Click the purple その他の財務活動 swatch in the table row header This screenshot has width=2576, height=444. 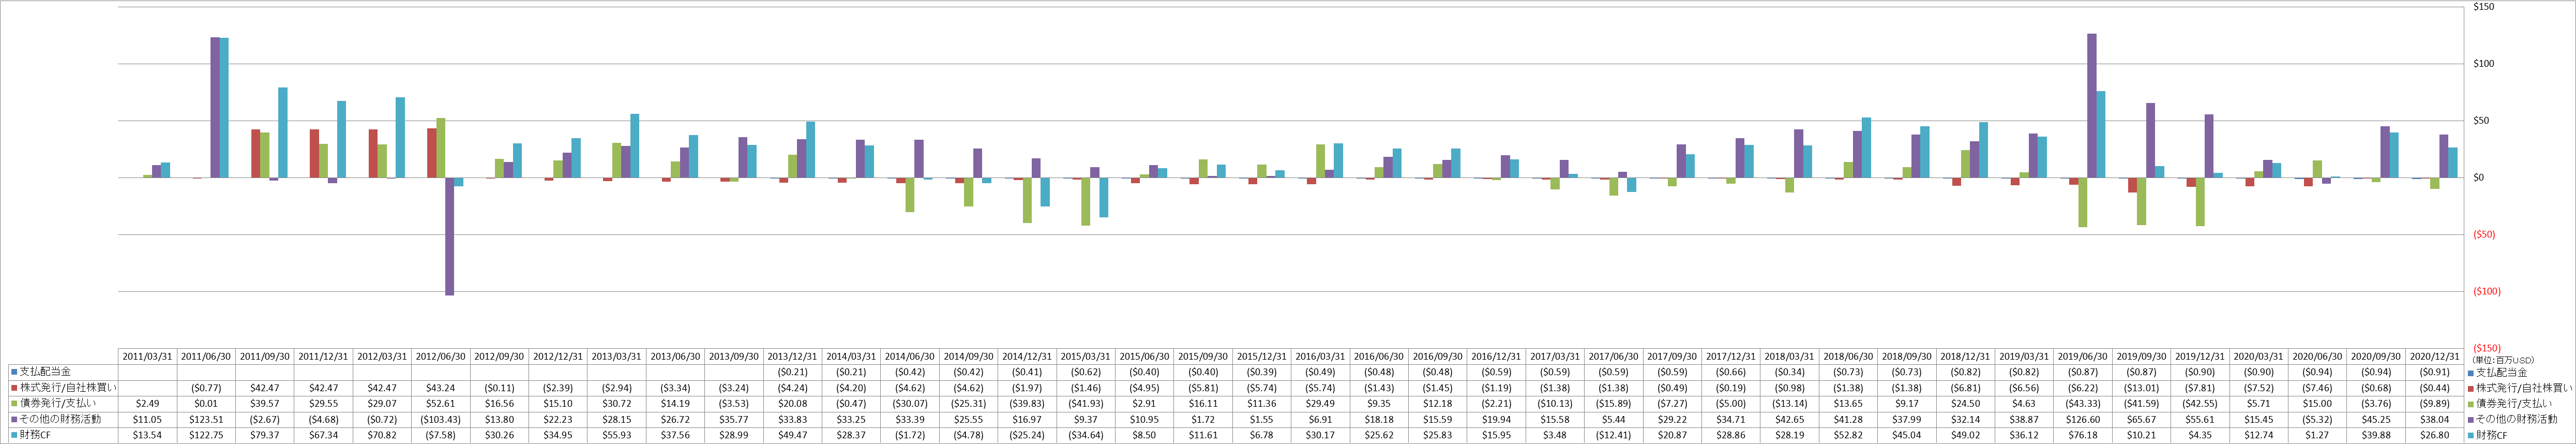click(x=14, y=419)
